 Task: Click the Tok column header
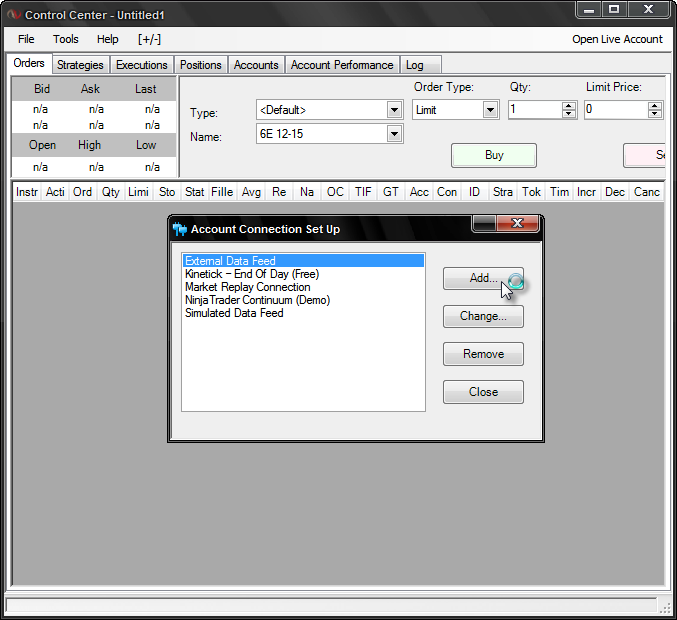[x=531, y=192]
